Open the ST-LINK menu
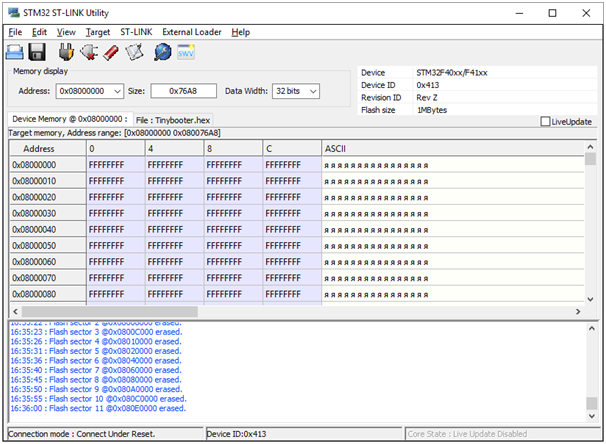The height and width of the screenshot is (444, 606). coord(136,32)
